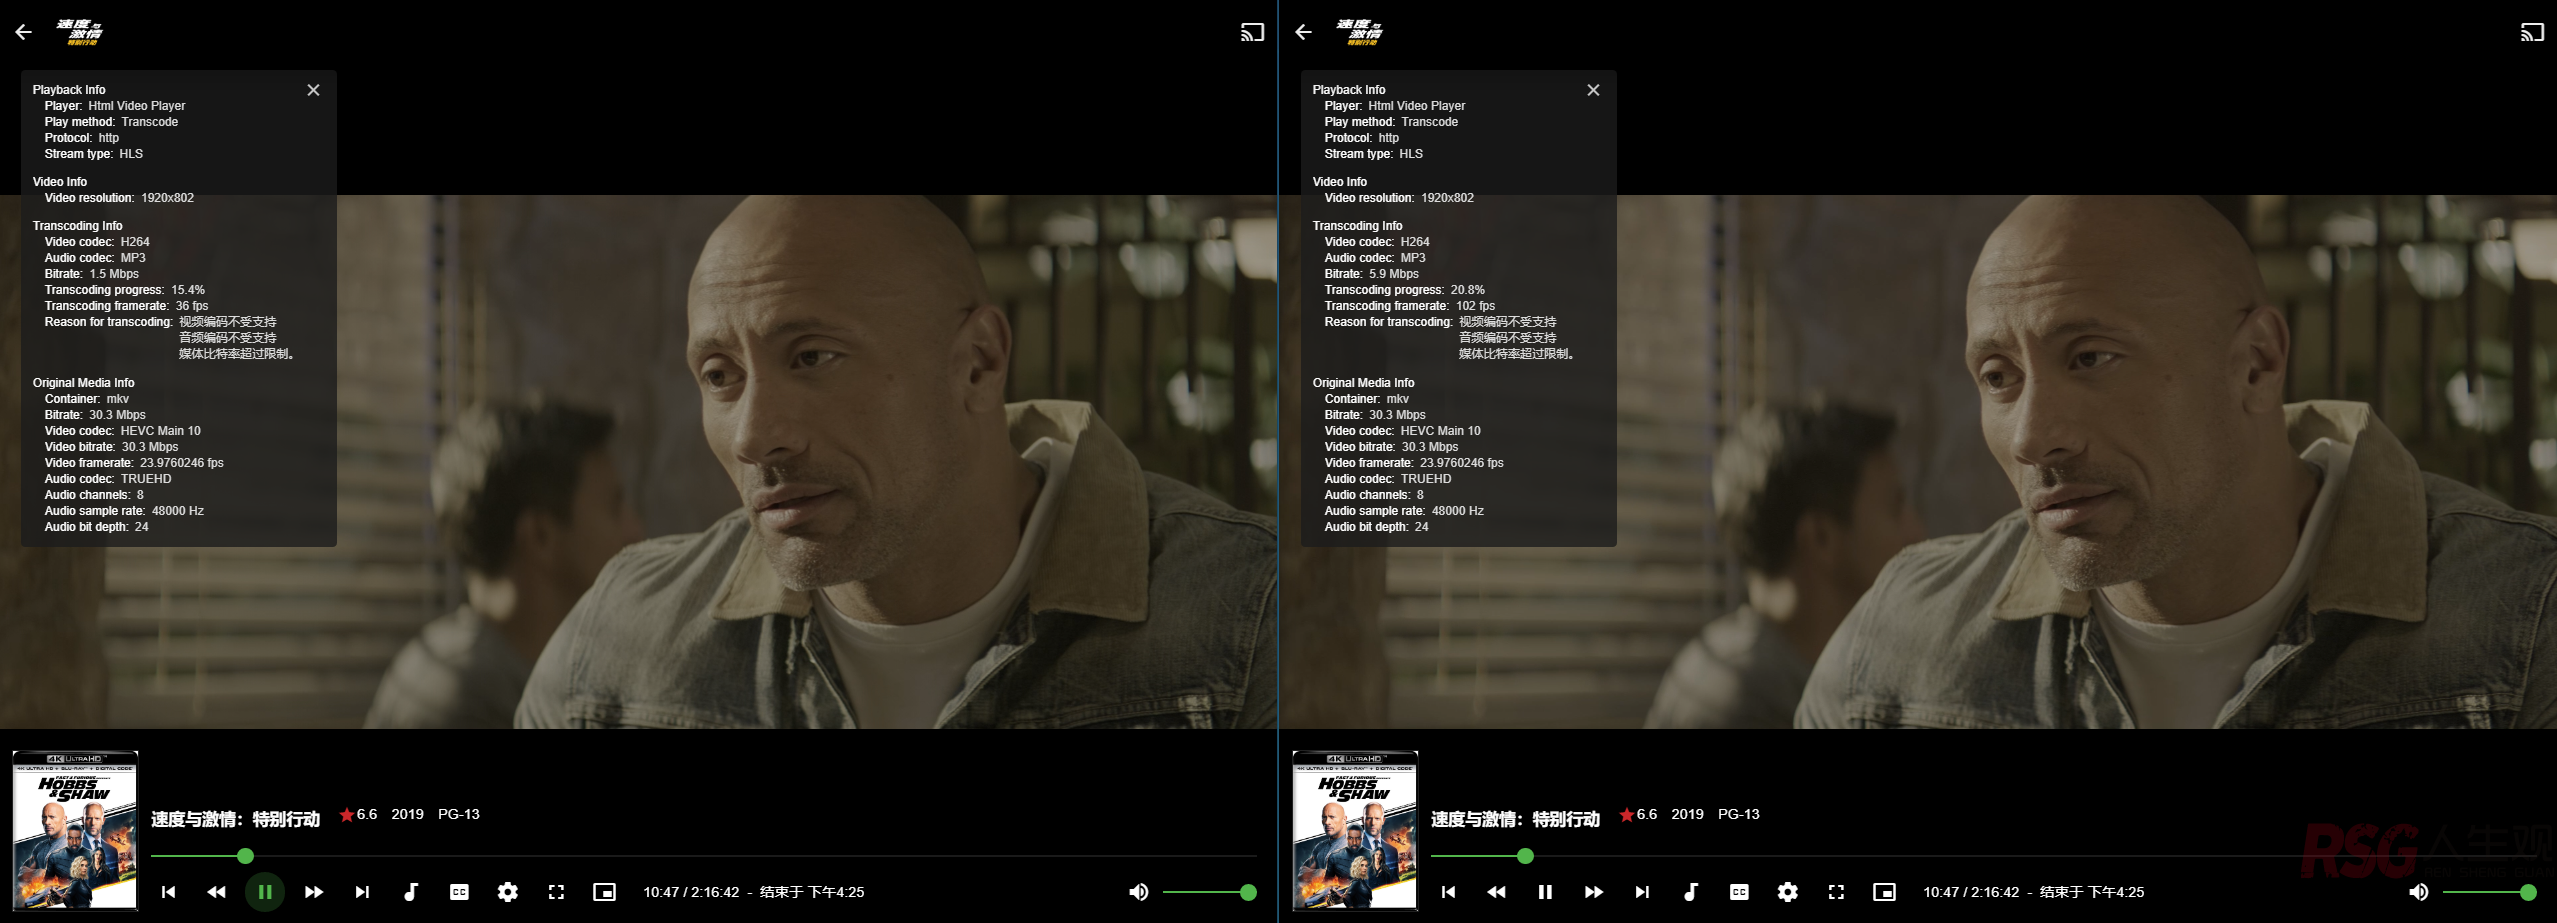2557x923 pixels.
Task: Click movie title 速度与激情 in right player
Action: tap(1515, 819)
